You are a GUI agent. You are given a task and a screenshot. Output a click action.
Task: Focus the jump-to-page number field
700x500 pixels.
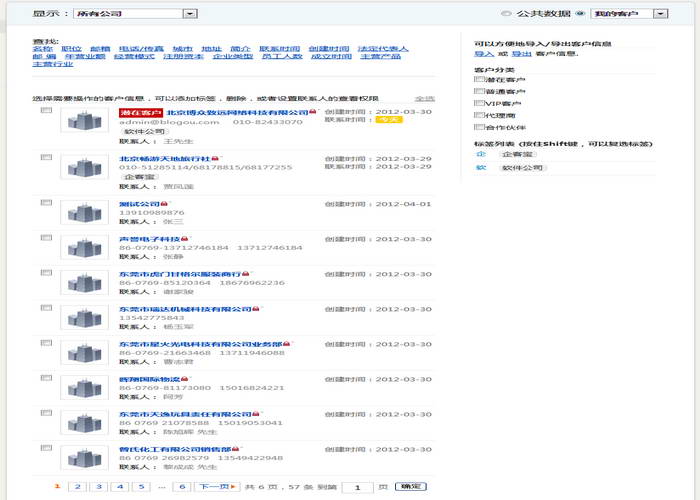click(x=357, y=487)
